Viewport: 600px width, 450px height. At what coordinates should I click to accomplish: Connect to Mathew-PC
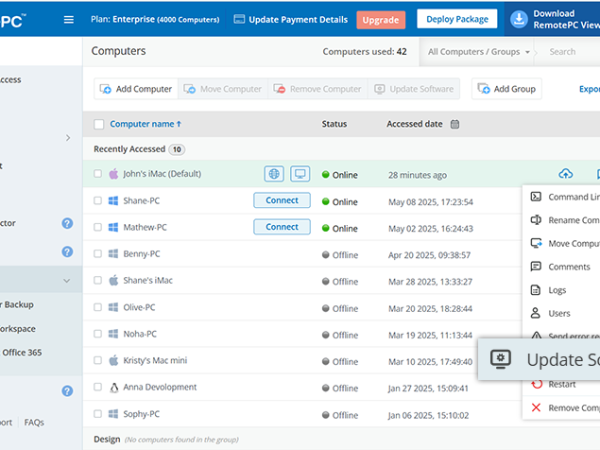click(282, 227)
